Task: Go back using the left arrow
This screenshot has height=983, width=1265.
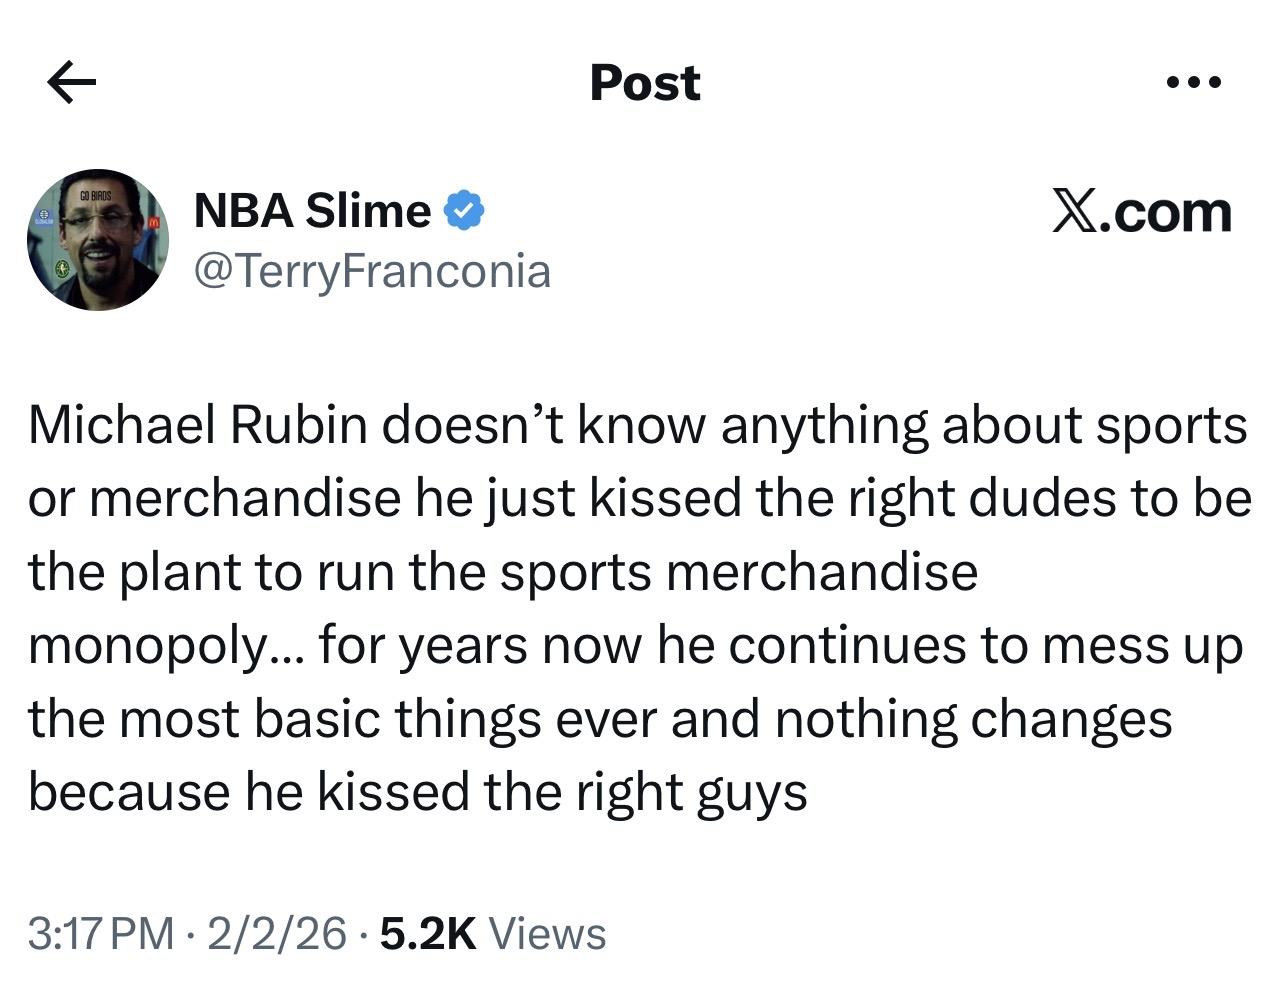Action: [x=72, y=83]
